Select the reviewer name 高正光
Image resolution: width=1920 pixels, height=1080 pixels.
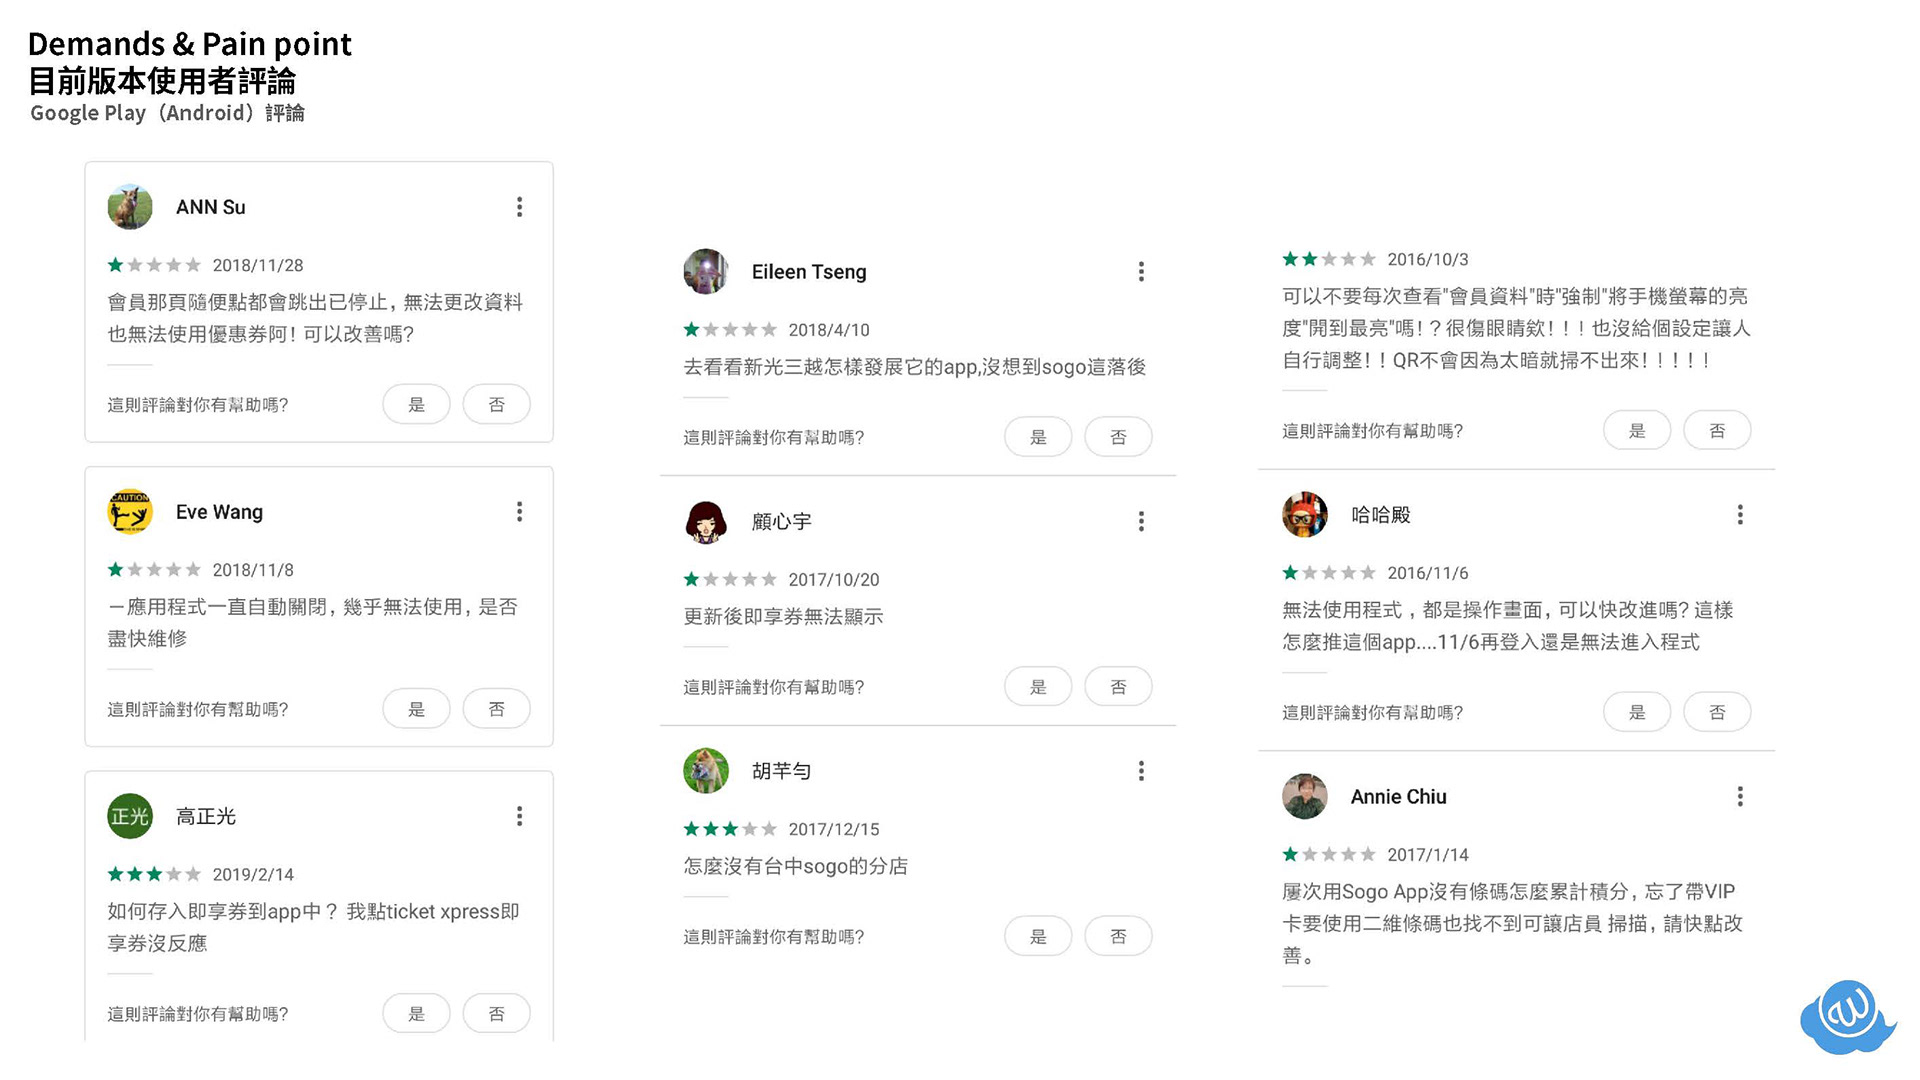206,816
